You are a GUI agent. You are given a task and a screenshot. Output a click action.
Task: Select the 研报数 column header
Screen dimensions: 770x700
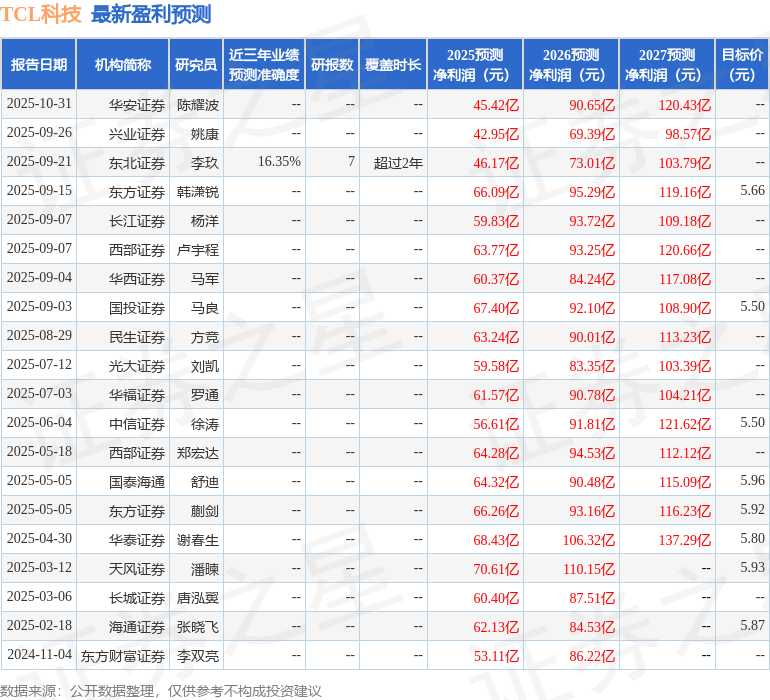coord(331,65)
